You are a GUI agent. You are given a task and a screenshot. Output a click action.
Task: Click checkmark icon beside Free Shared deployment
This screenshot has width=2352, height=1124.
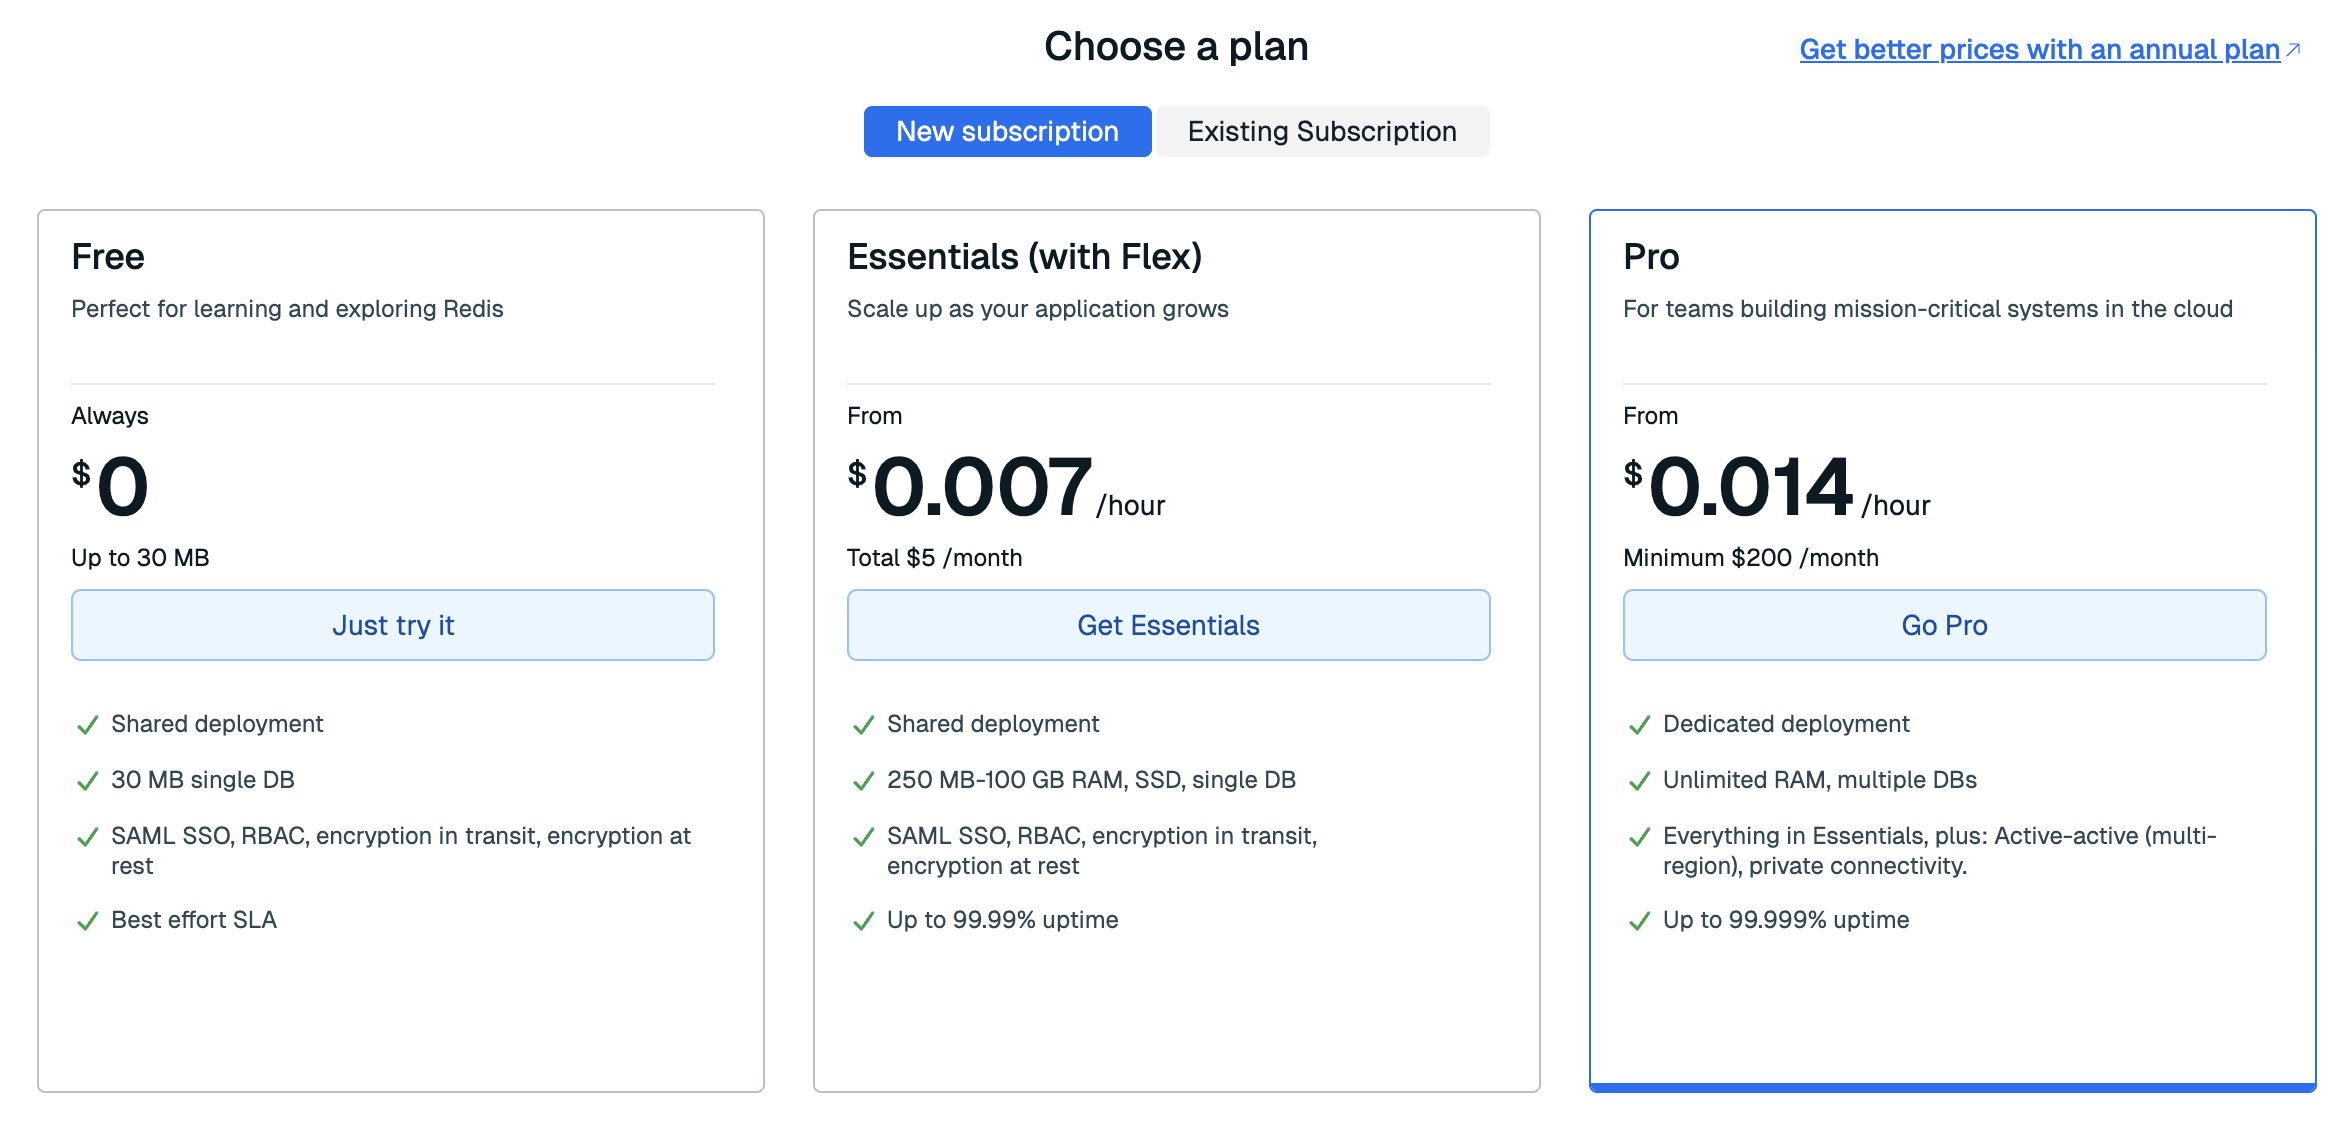click(x=88, y=725)
